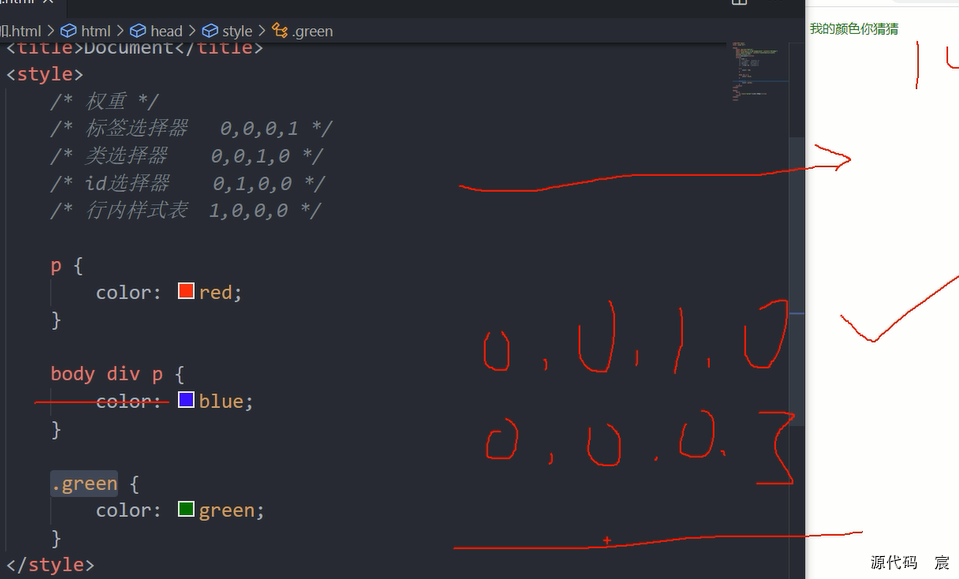Open color picker on red swatch
The height and width of the screenshot is (579, 959).
[186, 290]
